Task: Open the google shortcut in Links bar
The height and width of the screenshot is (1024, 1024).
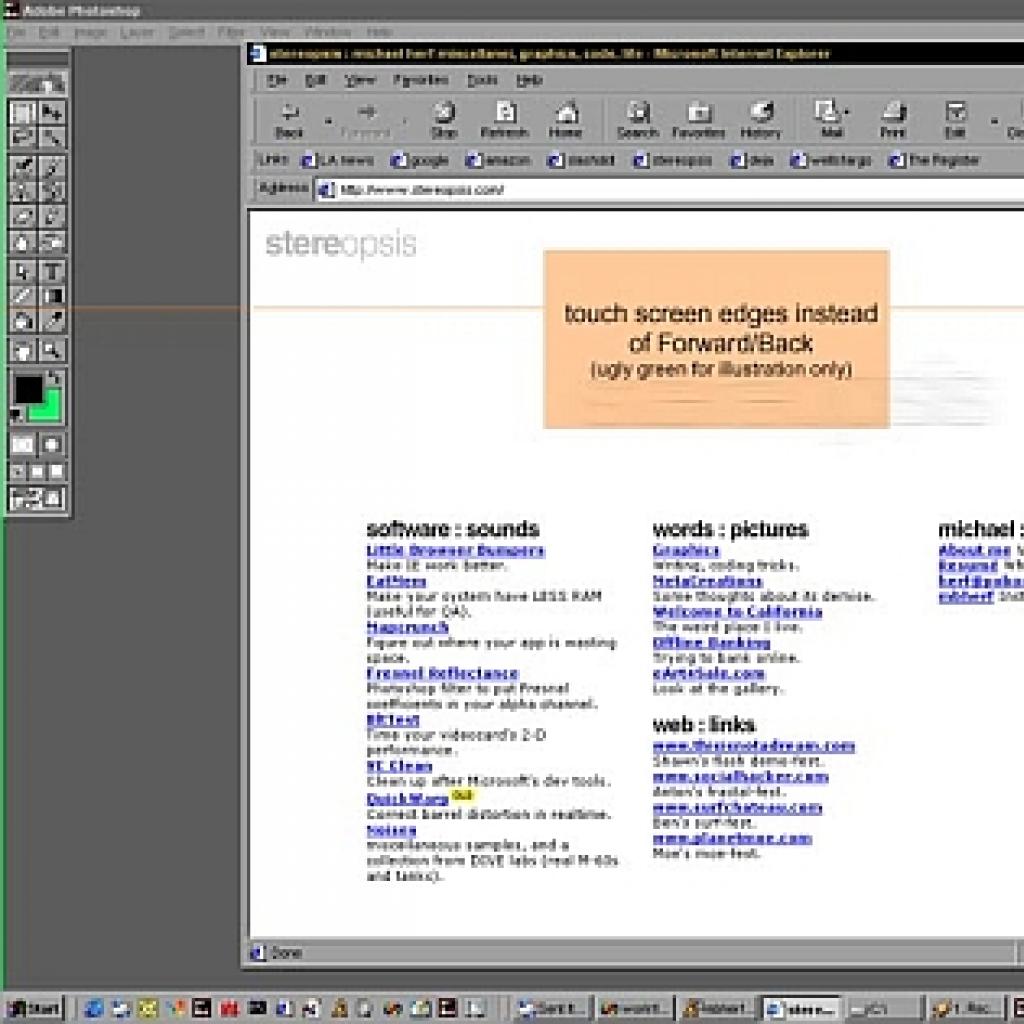Action: coord(419,161)
